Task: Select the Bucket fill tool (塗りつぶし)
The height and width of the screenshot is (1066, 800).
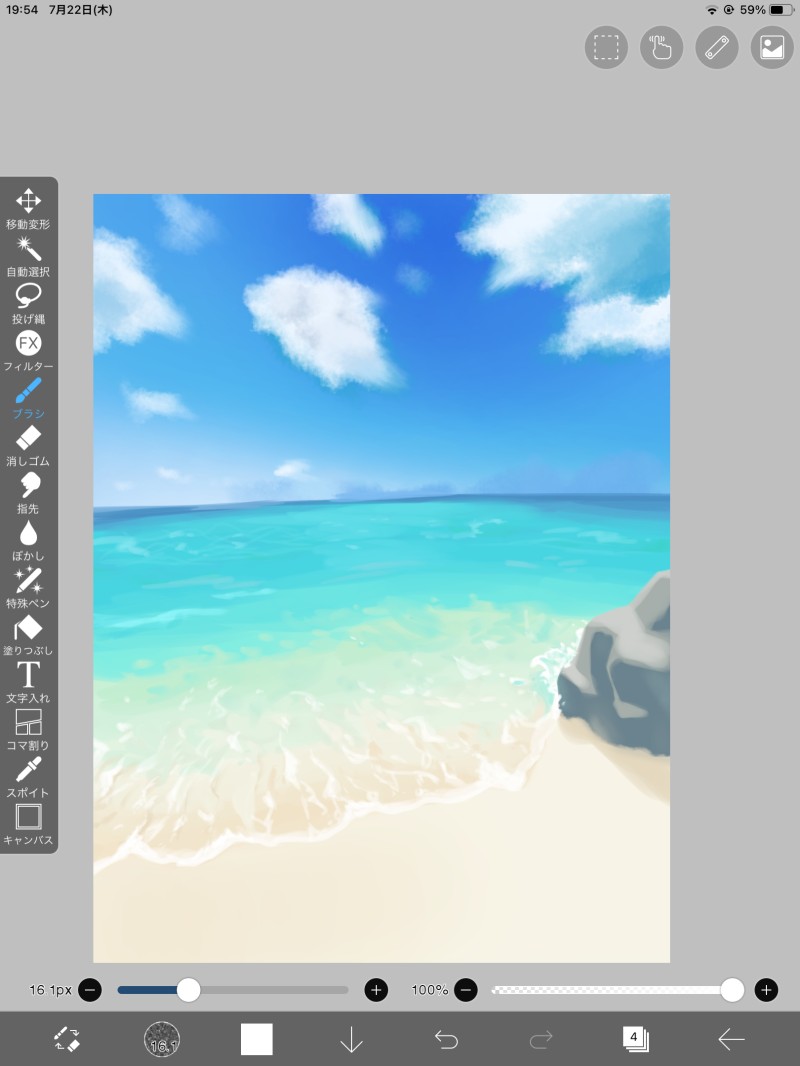Action: click(x=28, y=635)
